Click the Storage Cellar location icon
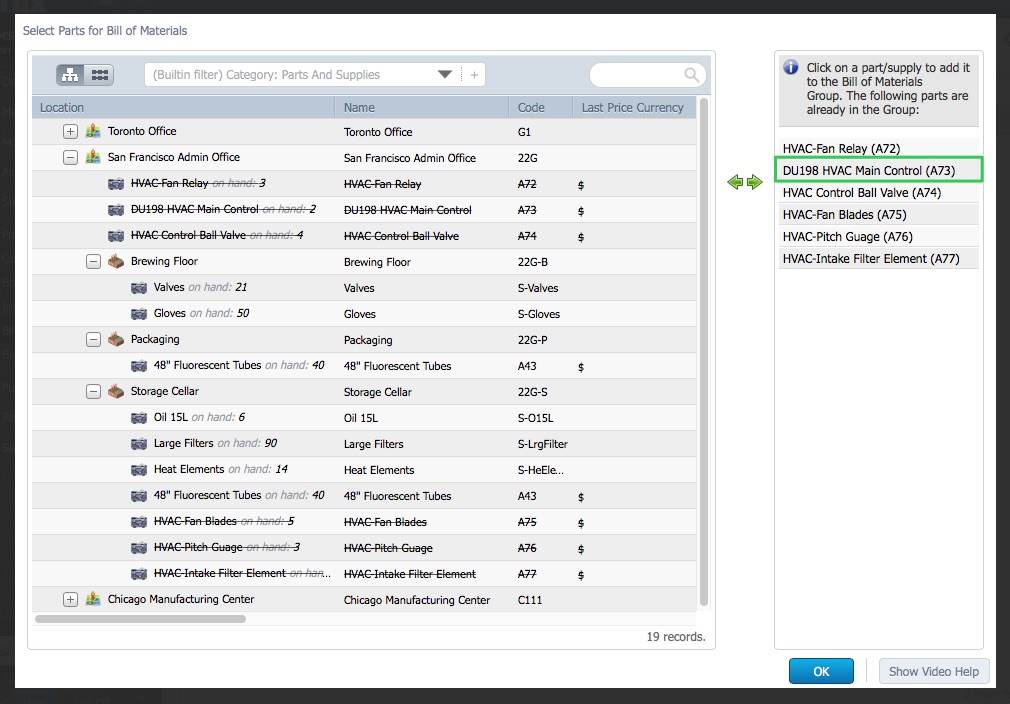The image size is (1010, 704). click(116, 391)
